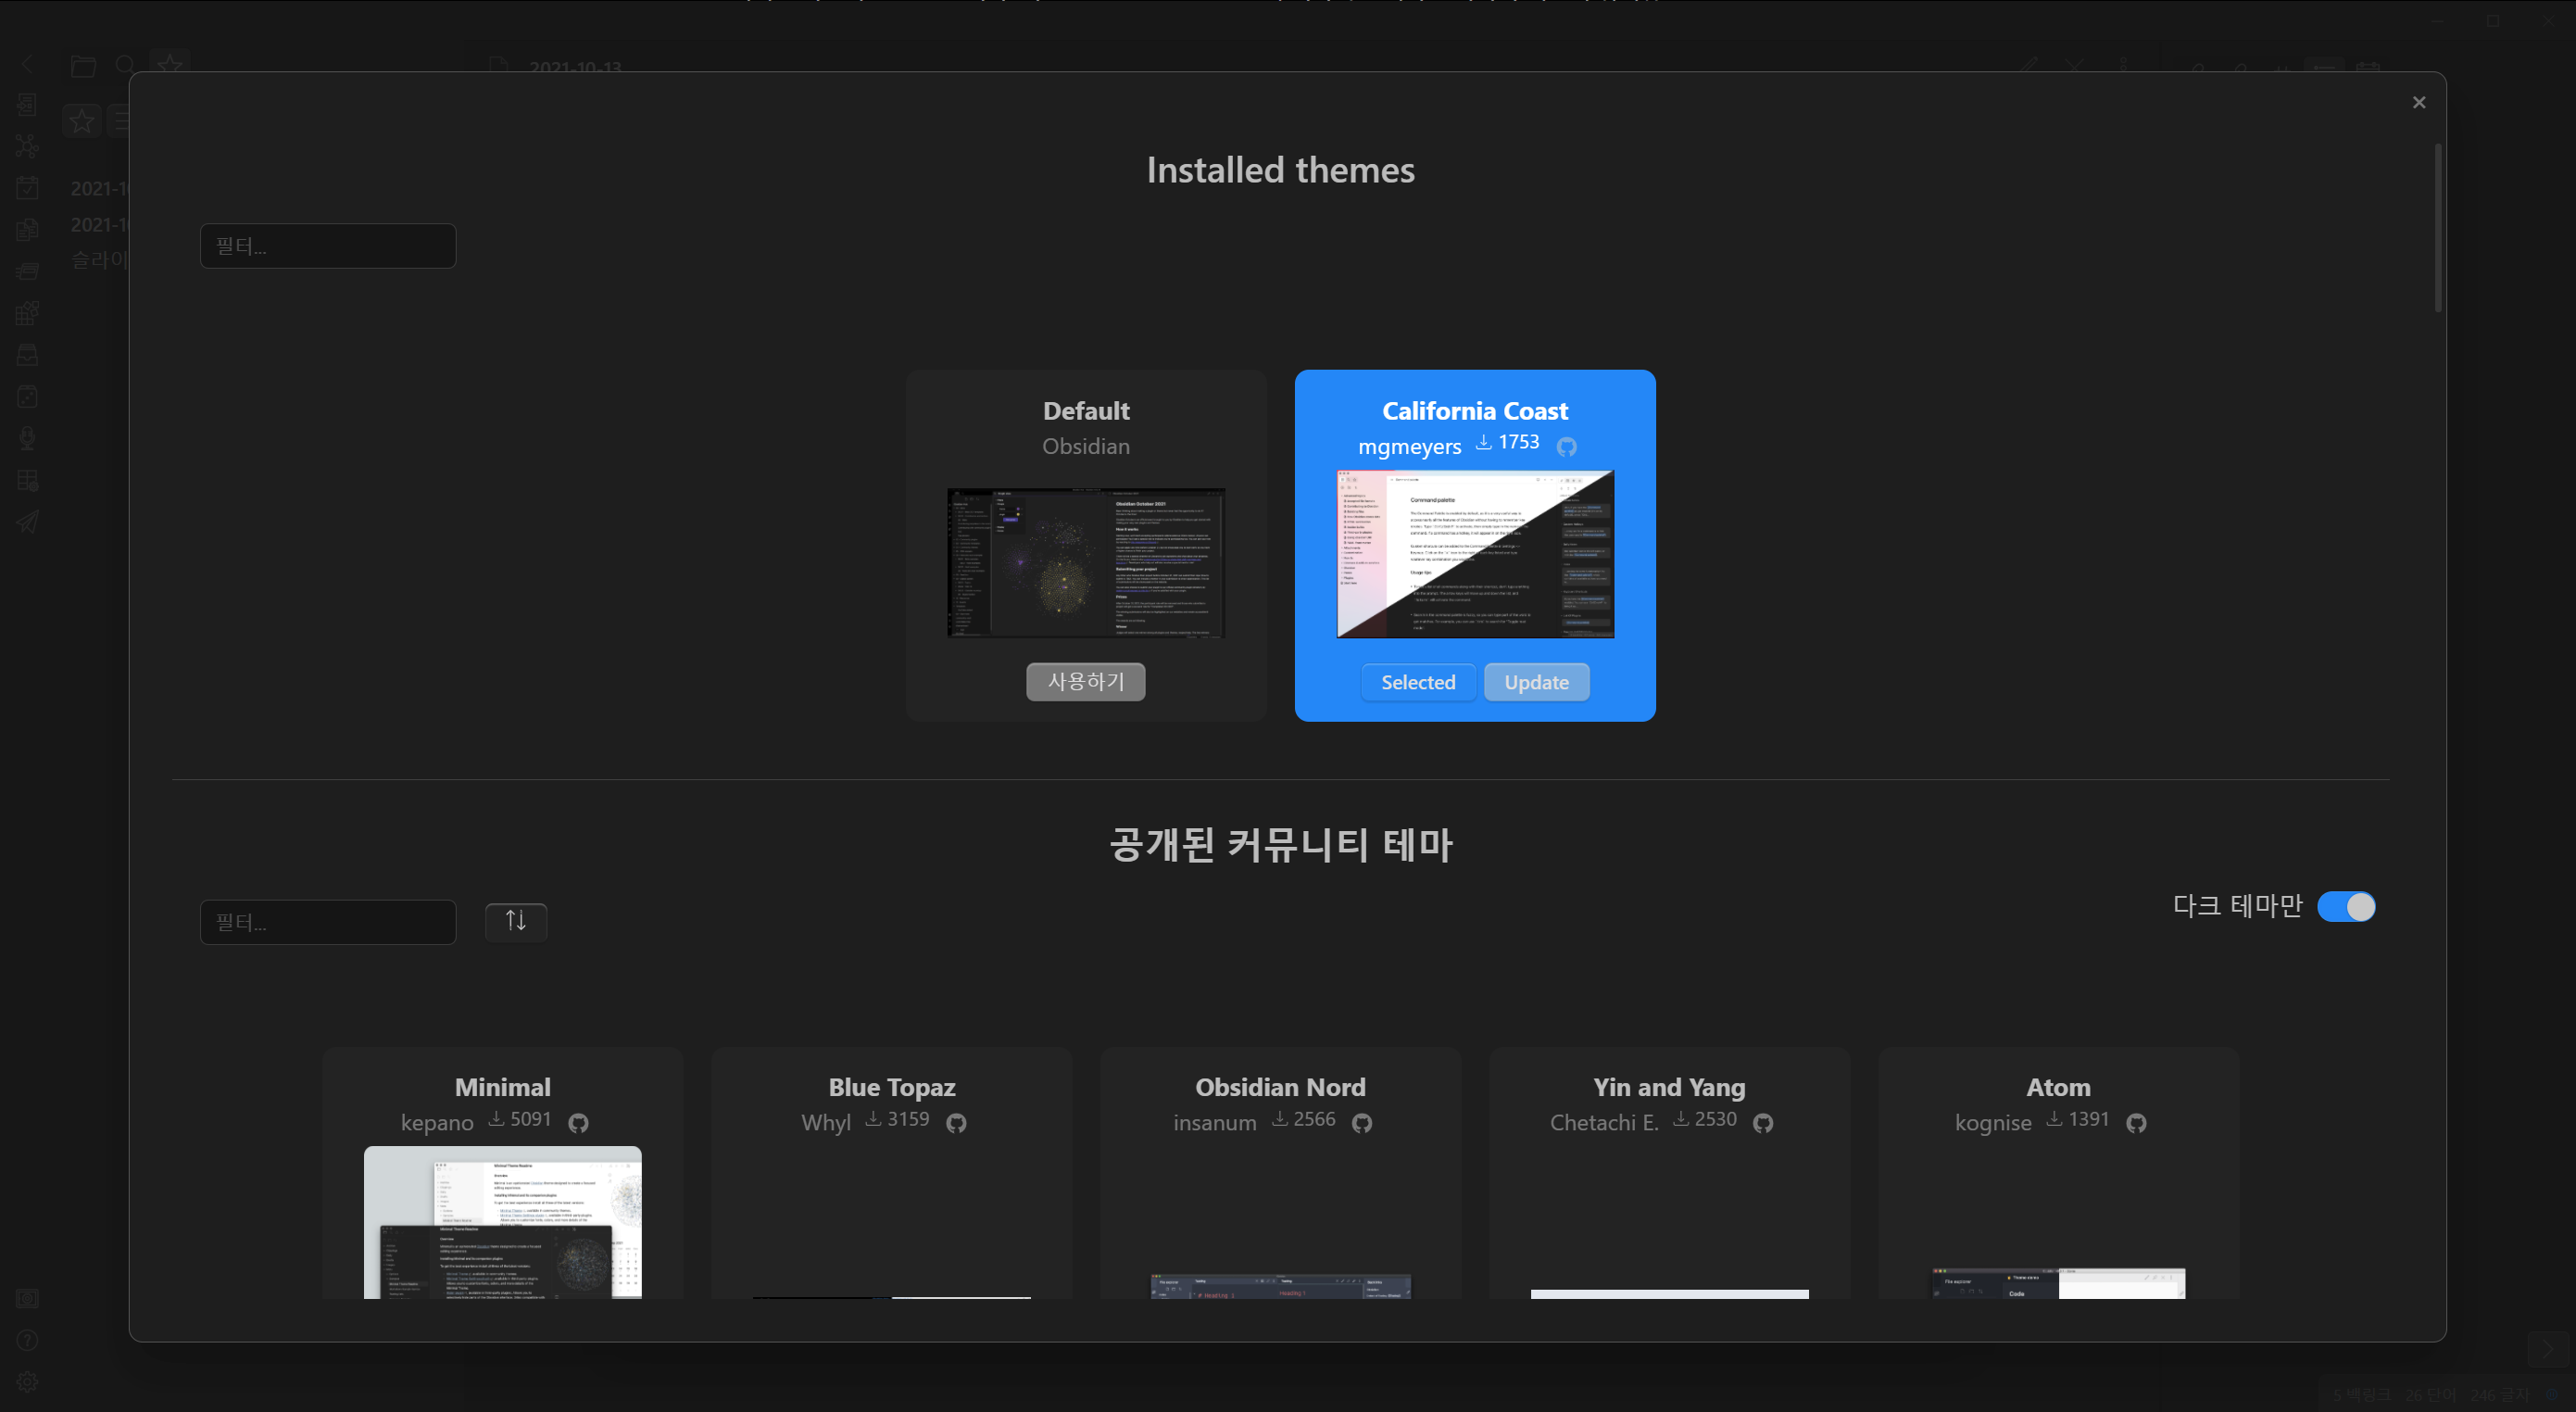
Task: Close the themes dialog with X
Action: click(x=2418, y=102)
